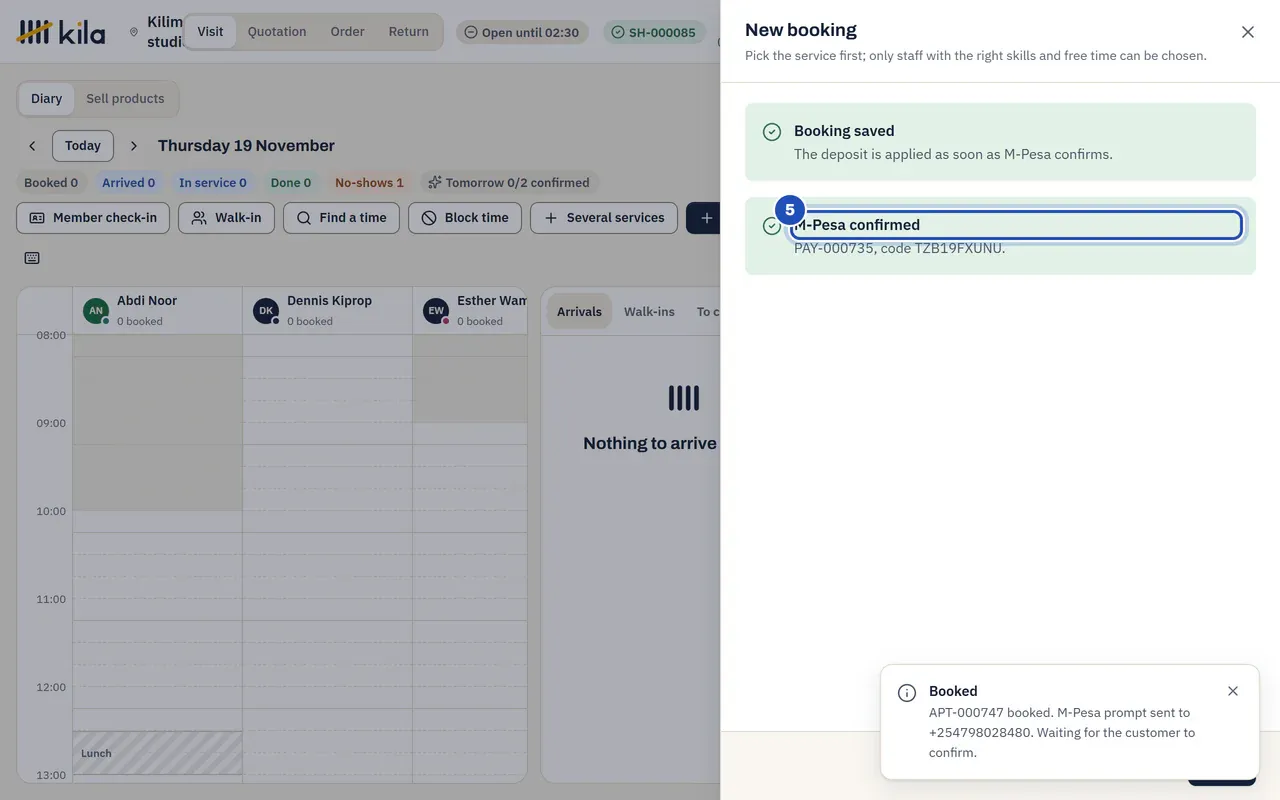Image resolution: width=1280 pixels, height=800 pixels.
Task: Close the New booking panel
Action: [1248, 32]
